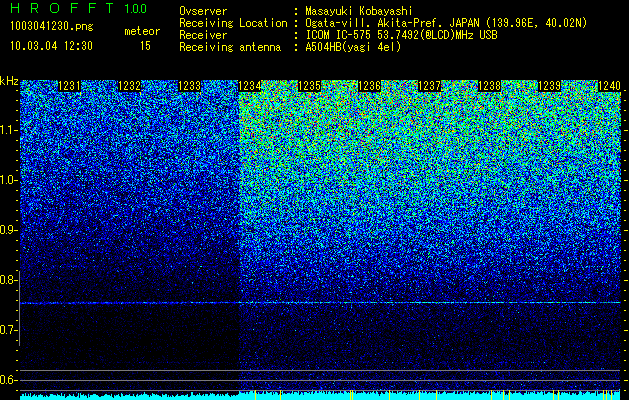Select the 1232 time marker label
Image resolution: width=629 pixels, height=400 pixels.
130,86
